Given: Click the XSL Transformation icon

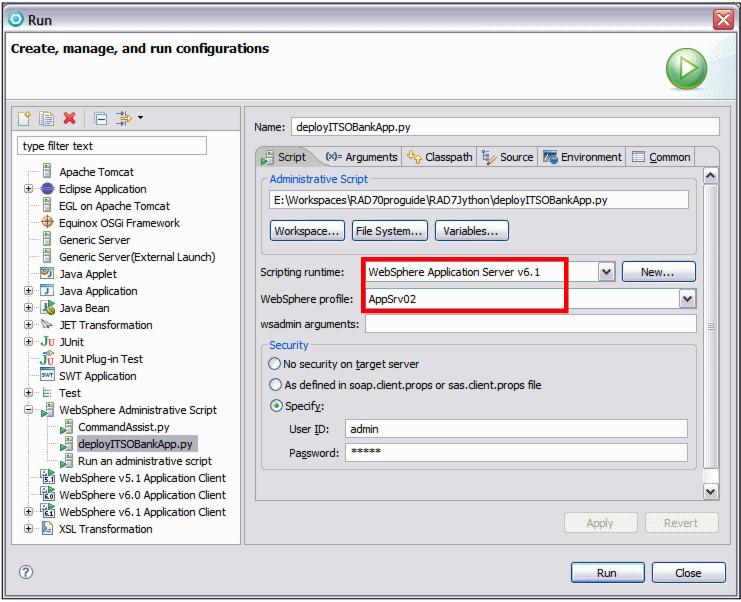Looking at the screenshot, I should 47,528.
